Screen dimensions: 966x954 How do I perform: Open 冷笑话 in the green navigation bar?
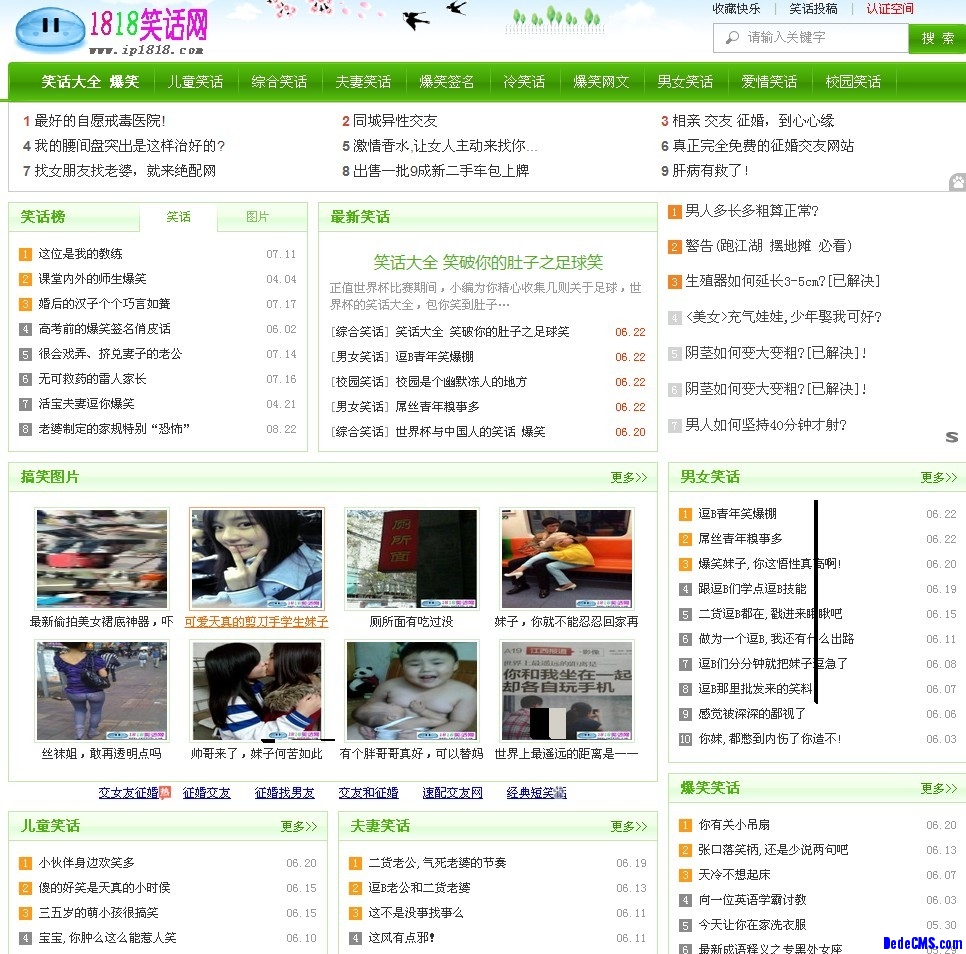pos(524,82)
